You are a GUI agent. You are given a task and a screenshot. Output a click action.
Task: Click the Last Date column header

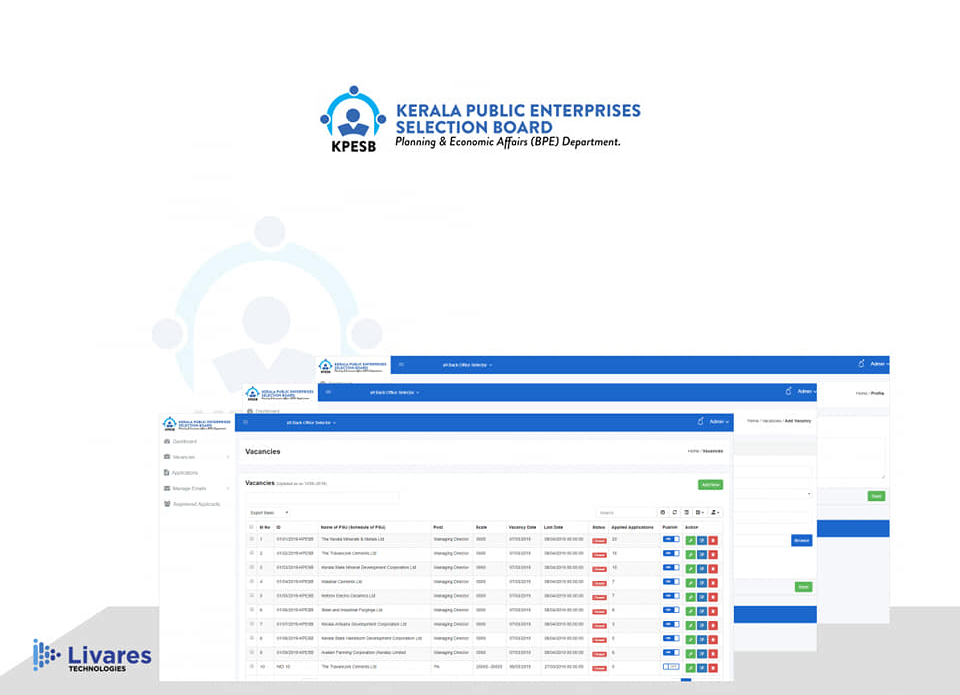pos(553,527)
